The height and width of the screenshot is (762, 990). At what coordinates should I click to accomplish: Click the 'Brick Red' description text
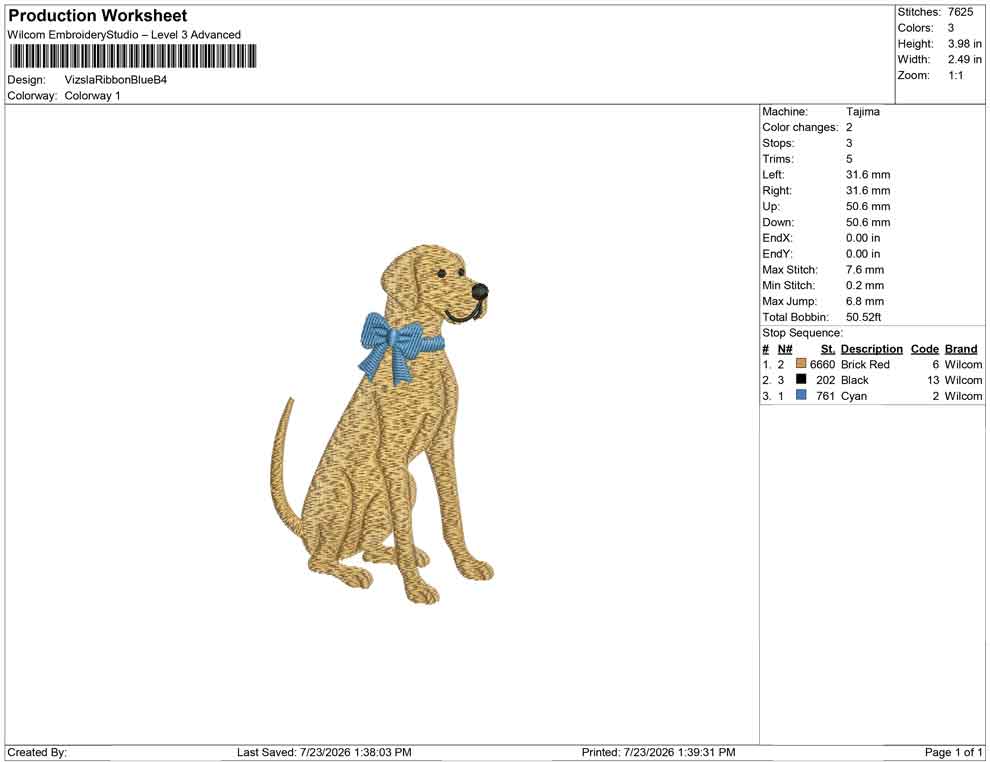pos(865,364)
